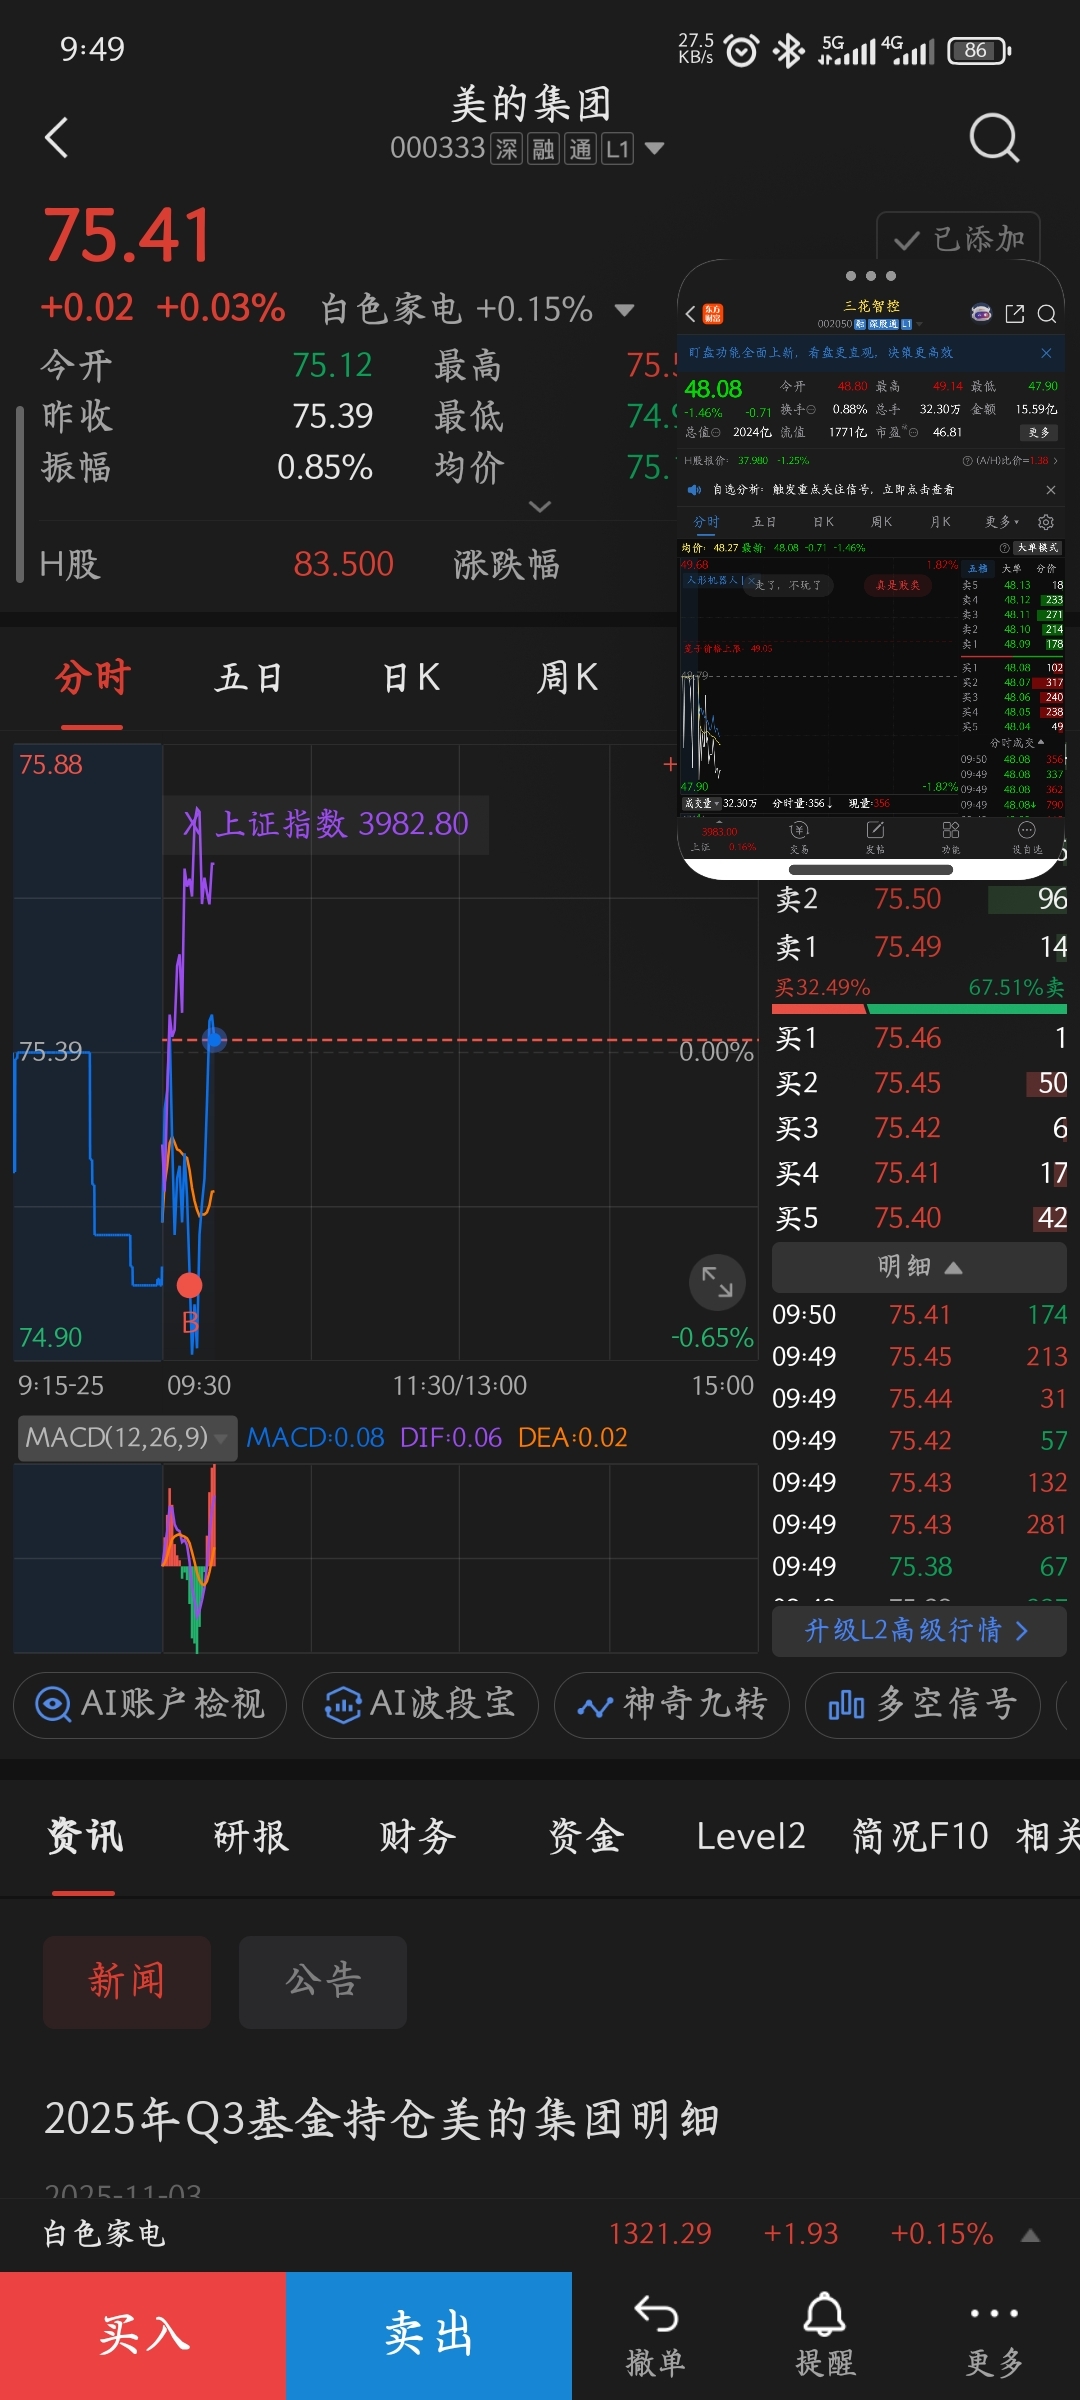Switch to the 日K chart tab
Viewport: 1080px width, 2400px height.
411,678
